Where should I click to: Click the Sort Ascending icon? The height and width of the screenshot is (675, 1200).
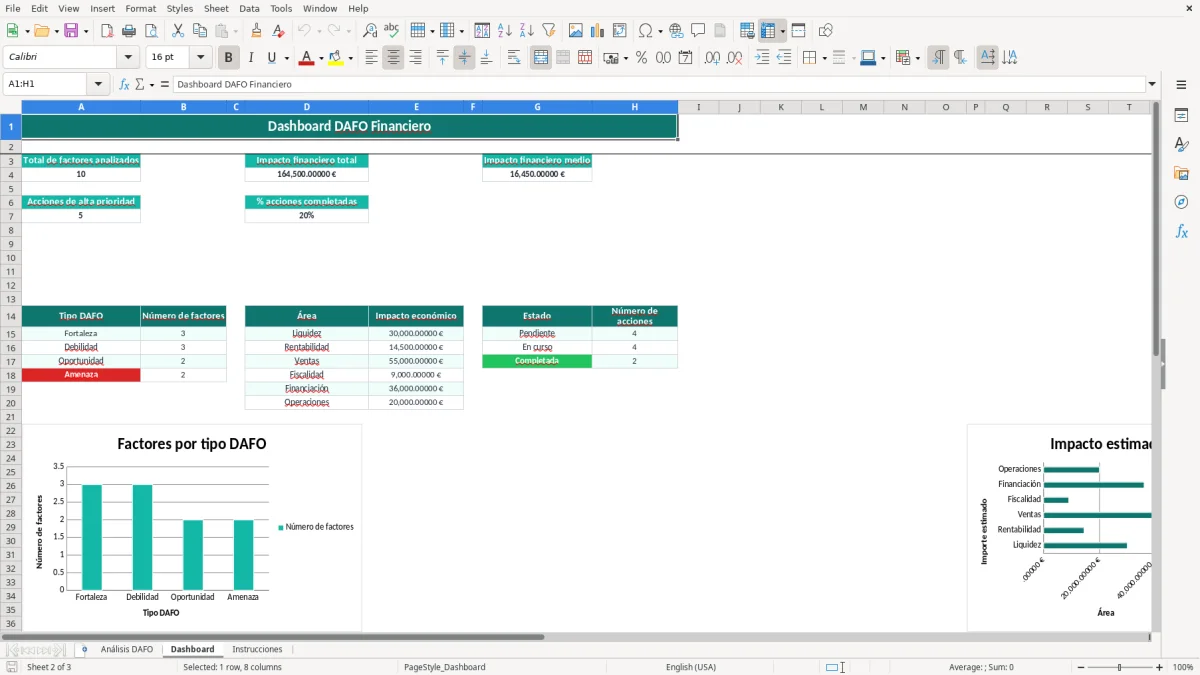[x=504, y=31]
